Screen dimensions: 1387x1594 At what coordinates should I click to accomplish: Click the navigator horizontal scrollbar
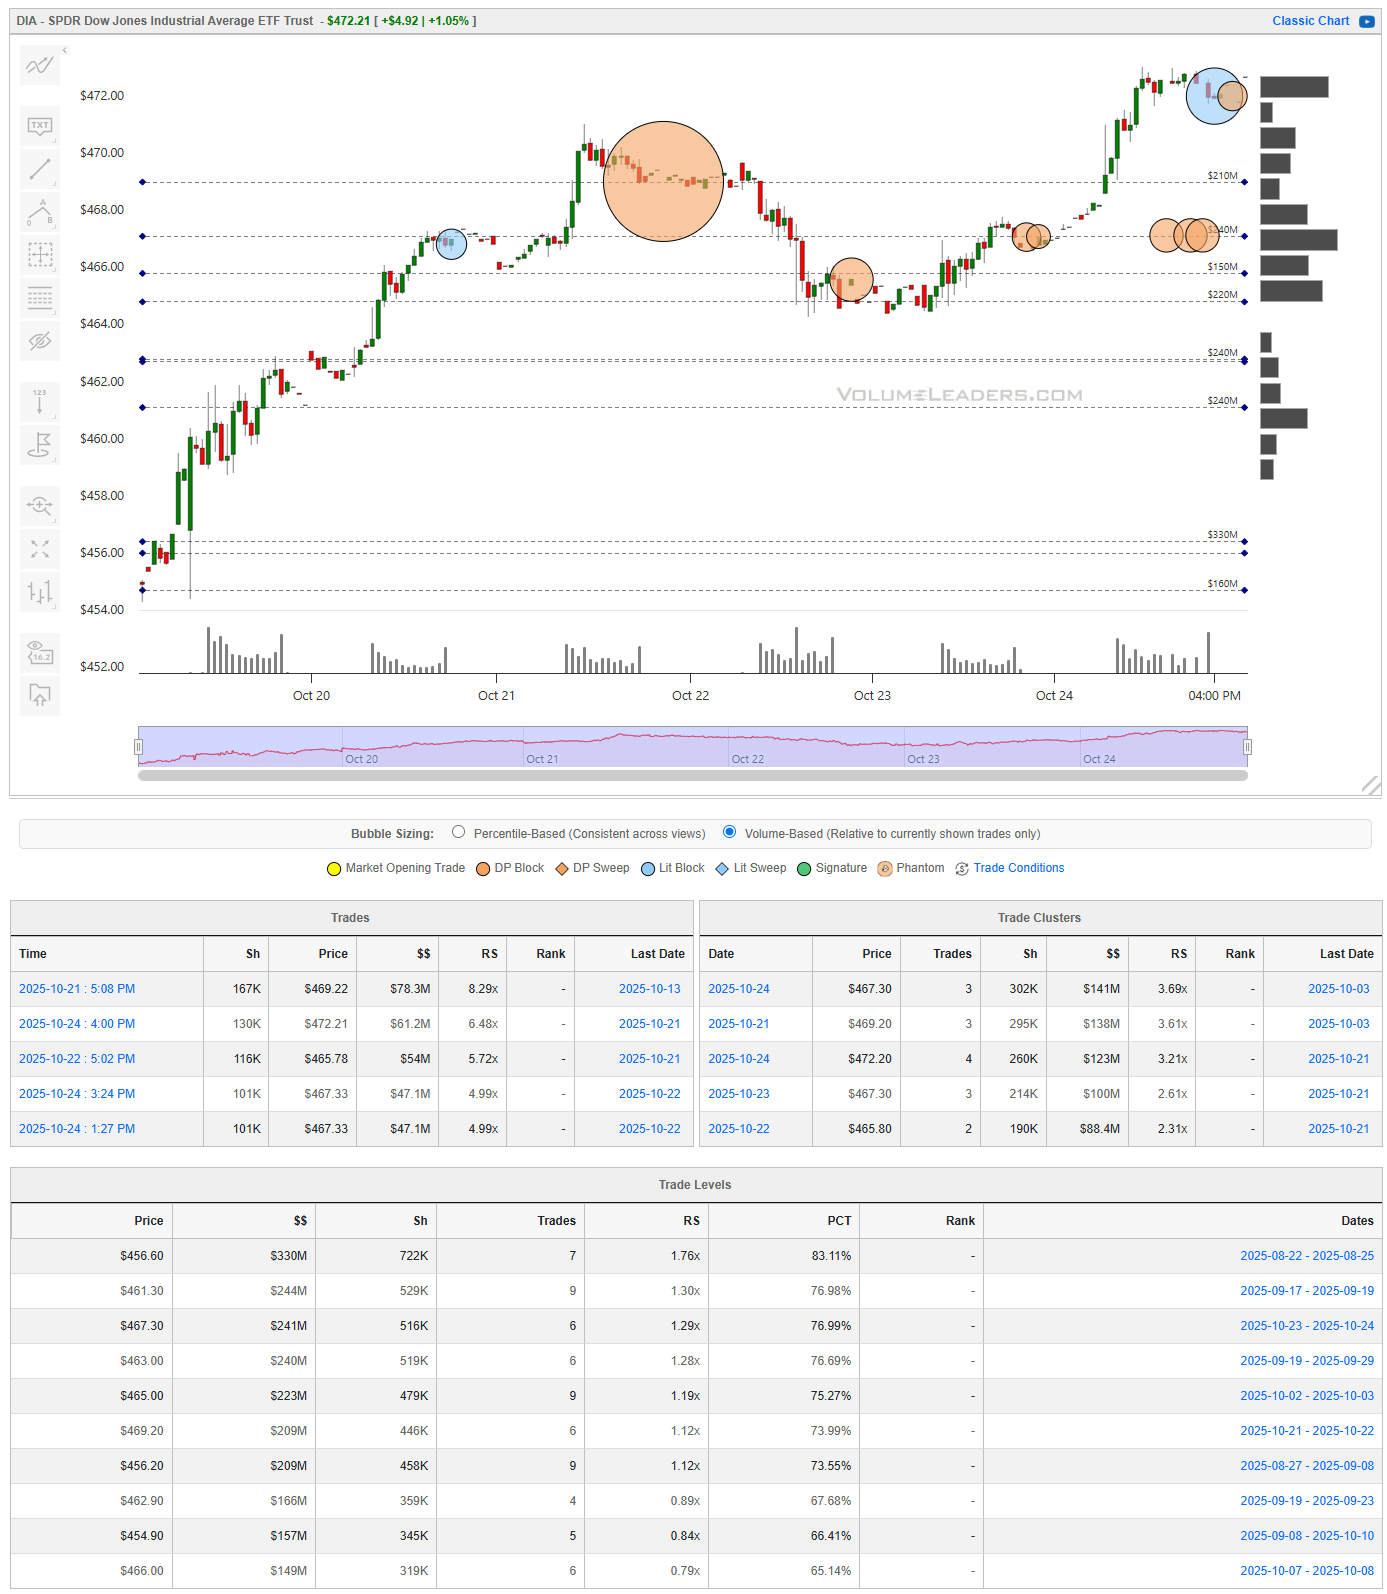(692, 775)
